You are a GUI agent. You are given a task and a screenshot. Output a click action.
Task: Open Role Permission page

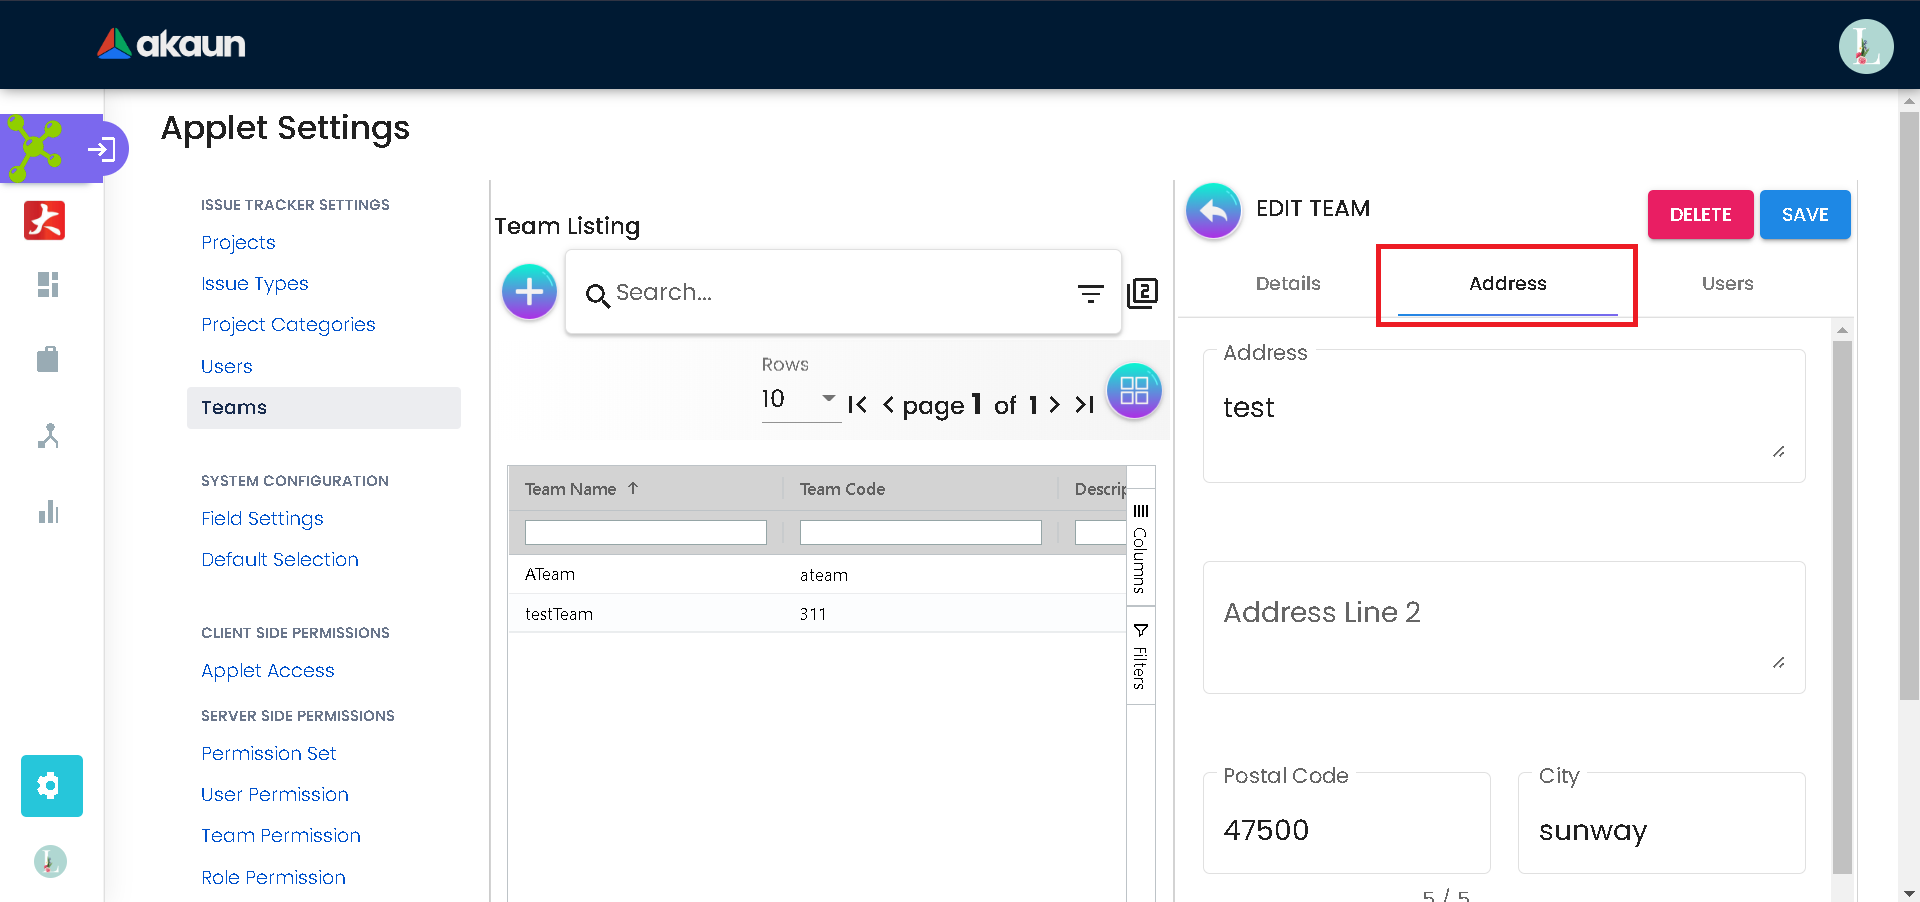click(x=274, y=878)
